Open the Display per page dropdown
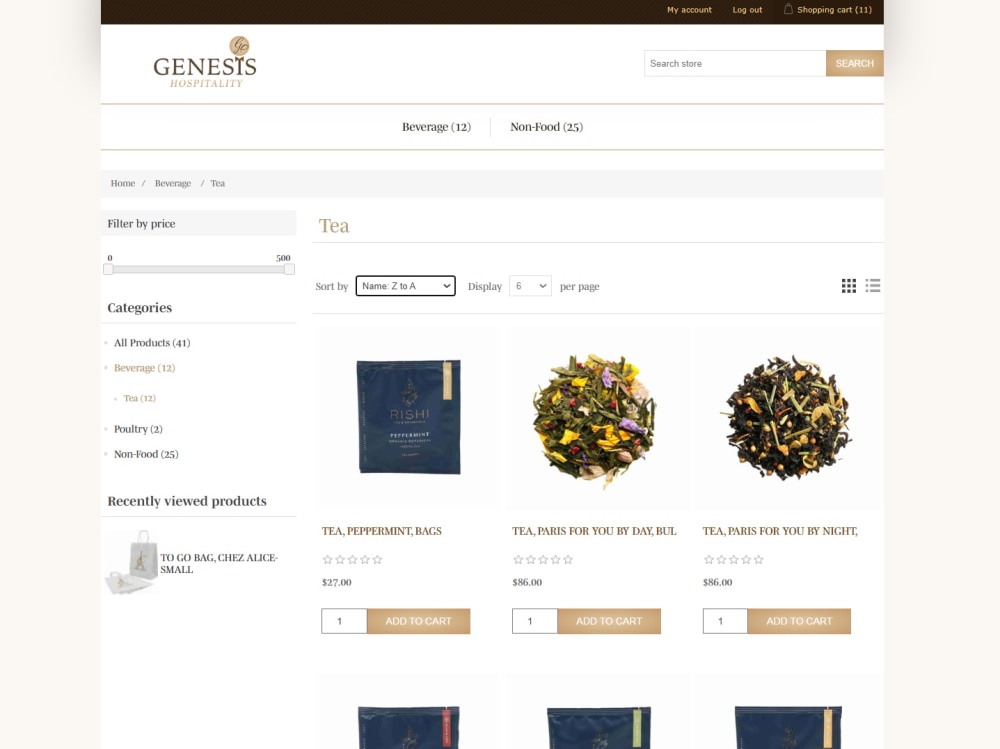This screenshot has width=1000, height=749. pyautogui.click(x=530, y=286)
